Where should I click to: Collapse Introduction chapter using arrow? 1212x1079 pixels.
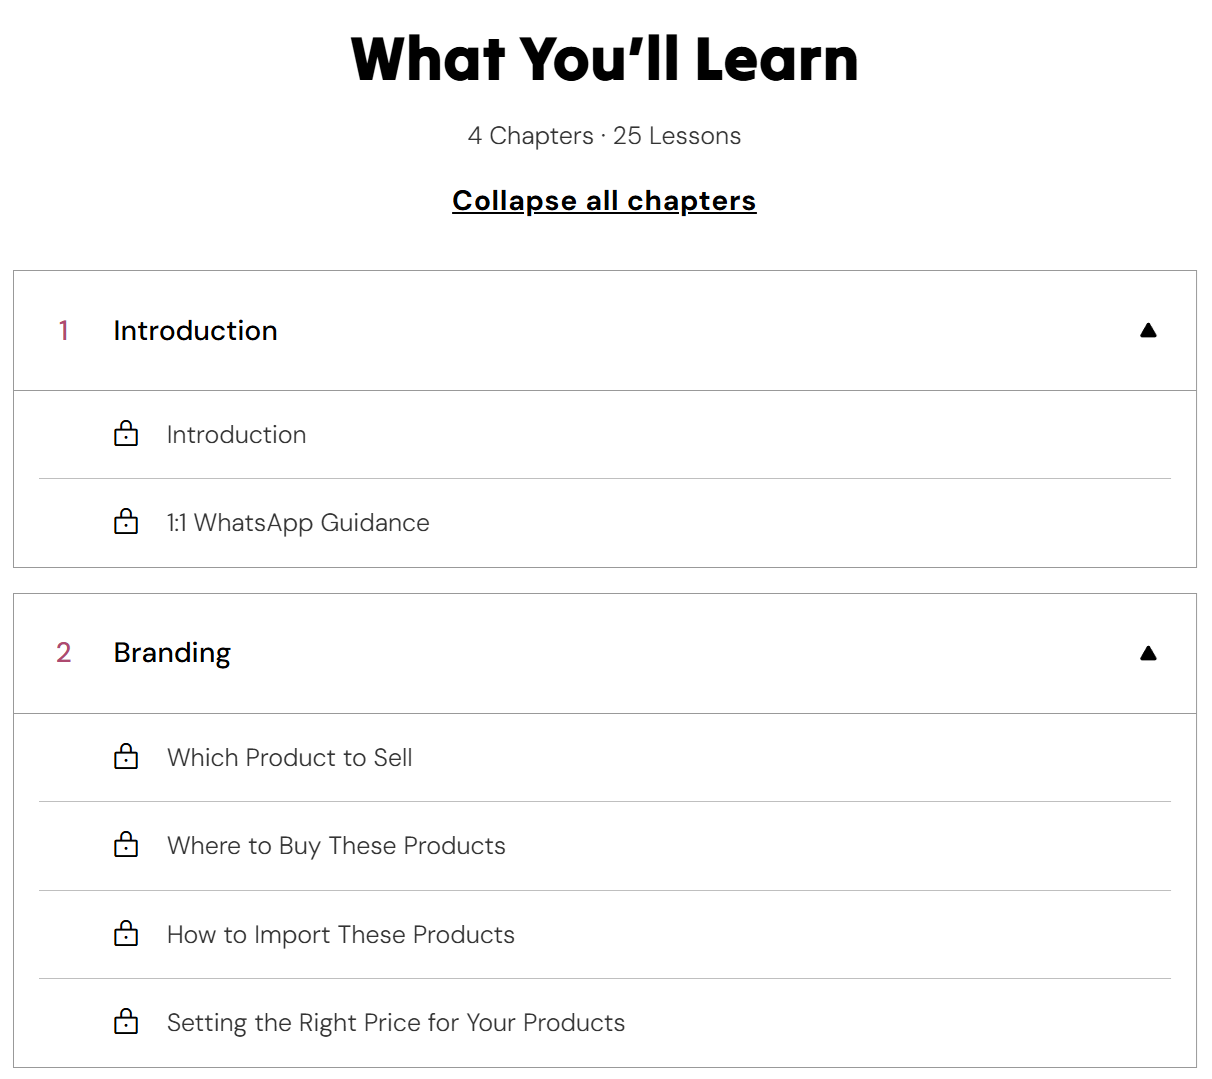point(1148,330)
